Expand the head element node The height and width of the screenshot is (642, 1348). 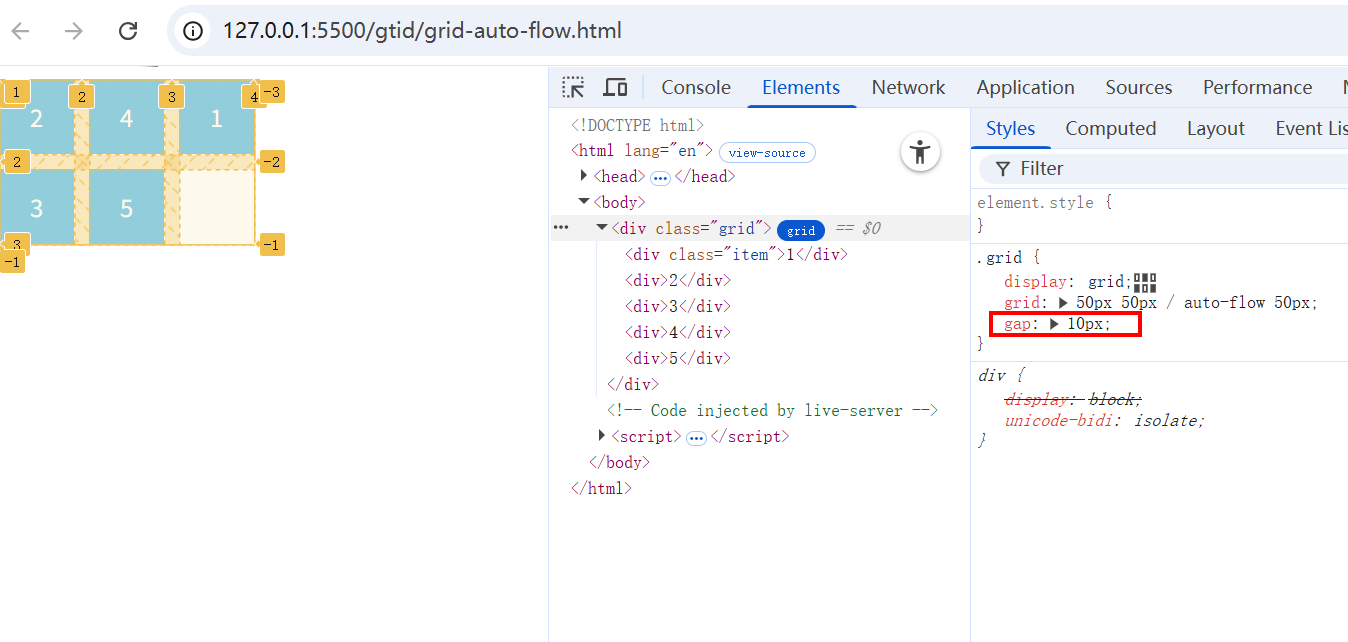pos(584,176)
